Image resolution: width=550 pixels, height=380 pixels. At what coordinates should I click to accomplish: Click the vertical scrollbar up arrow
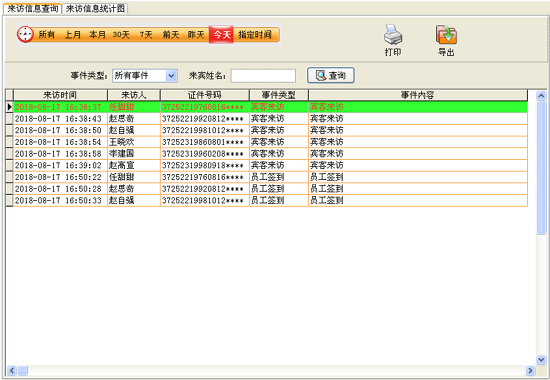[541, 95]
